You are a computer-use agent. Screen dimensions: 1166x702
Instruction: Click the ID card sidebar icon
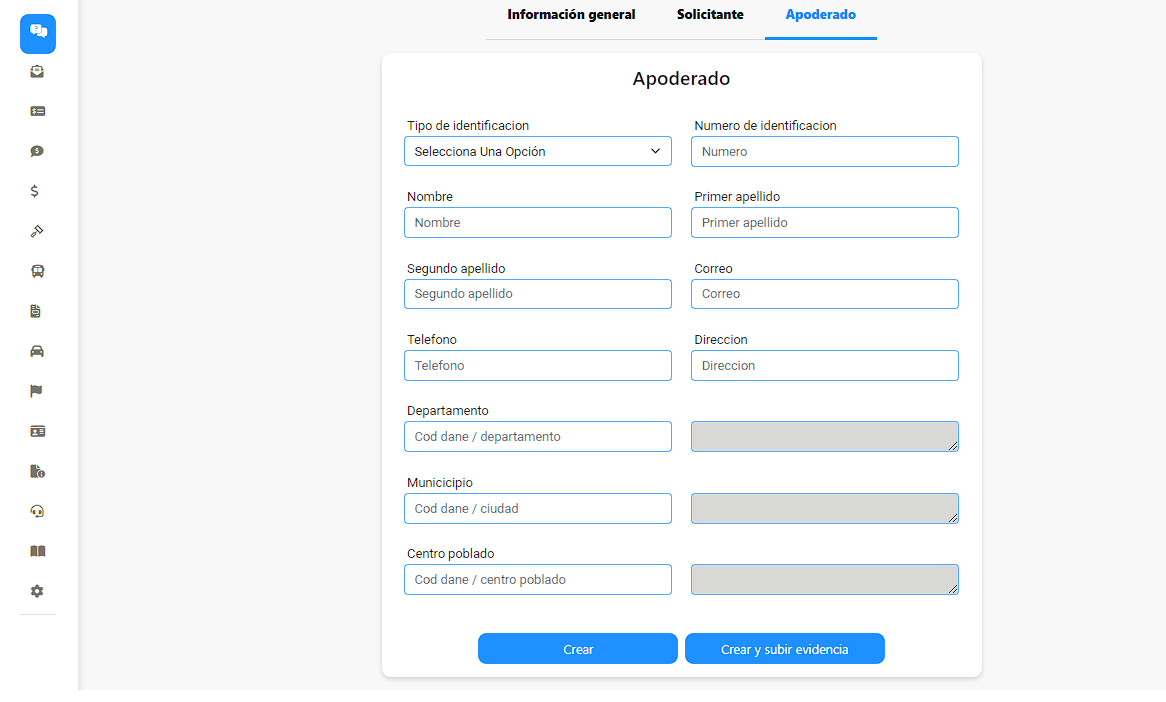37,431
